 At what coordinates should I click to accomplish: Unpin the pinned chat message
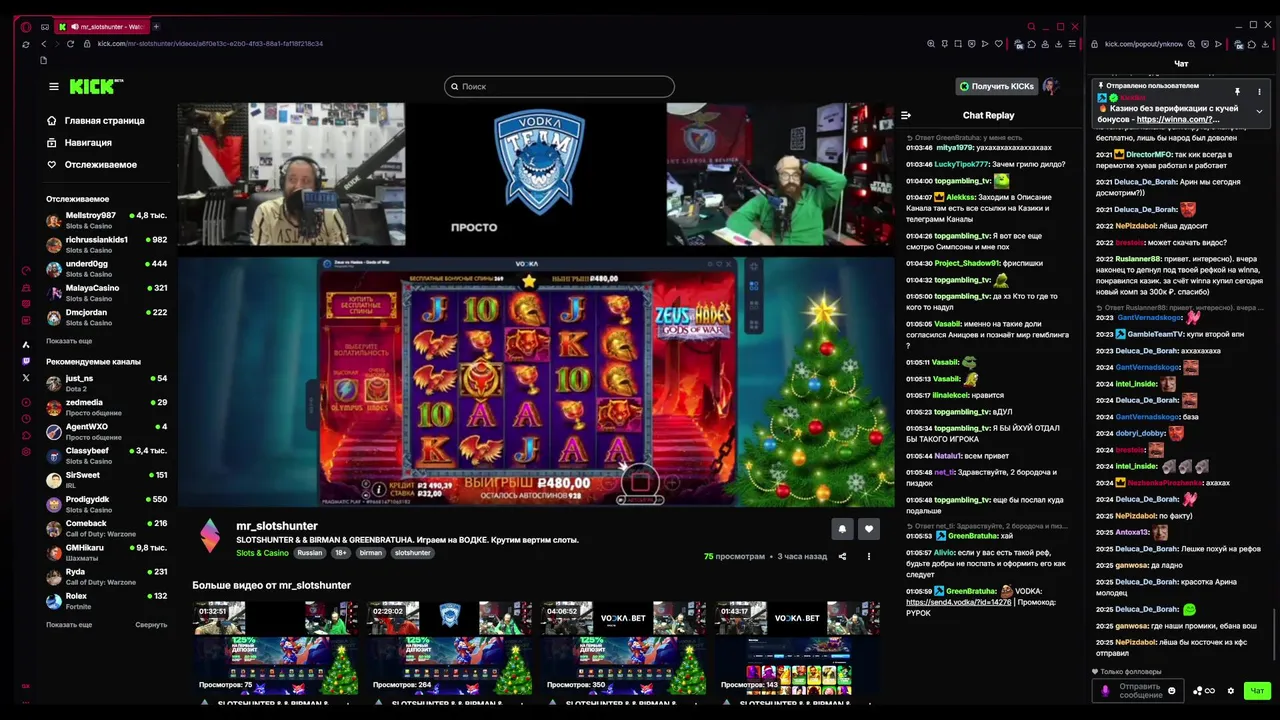coord(1237,92)
